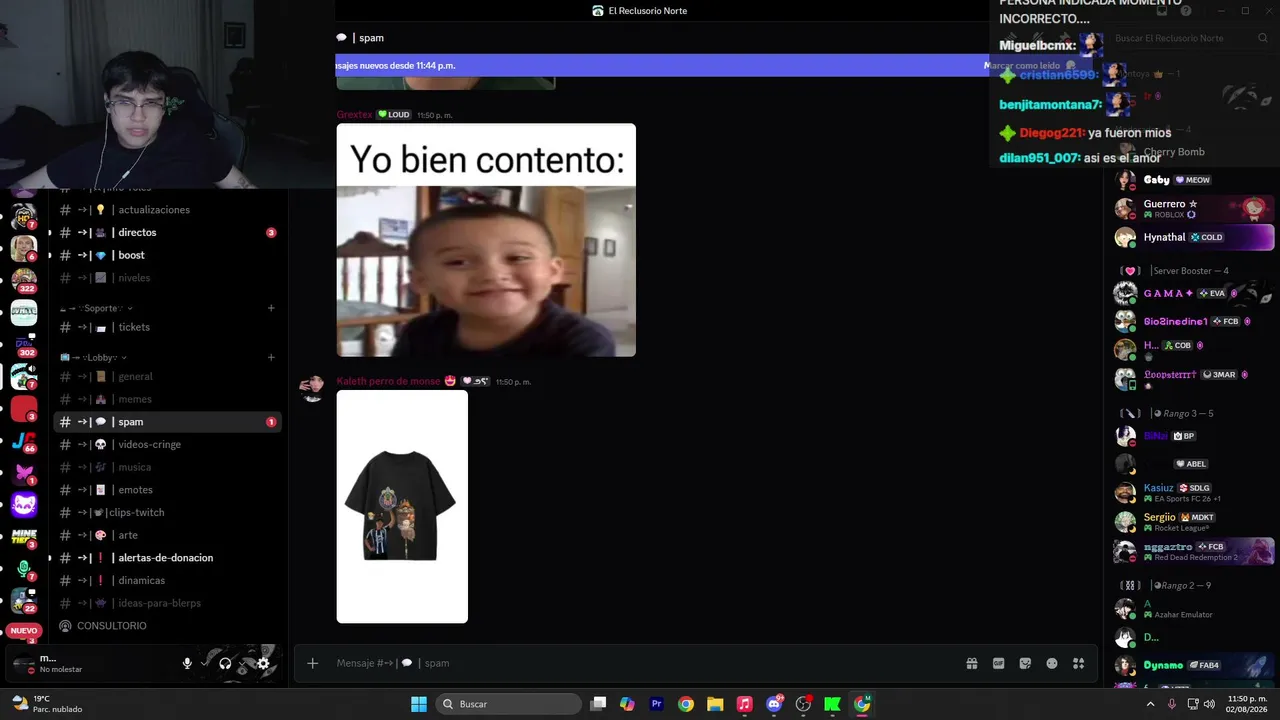Open the clips-twitch channel

[167, 512]
